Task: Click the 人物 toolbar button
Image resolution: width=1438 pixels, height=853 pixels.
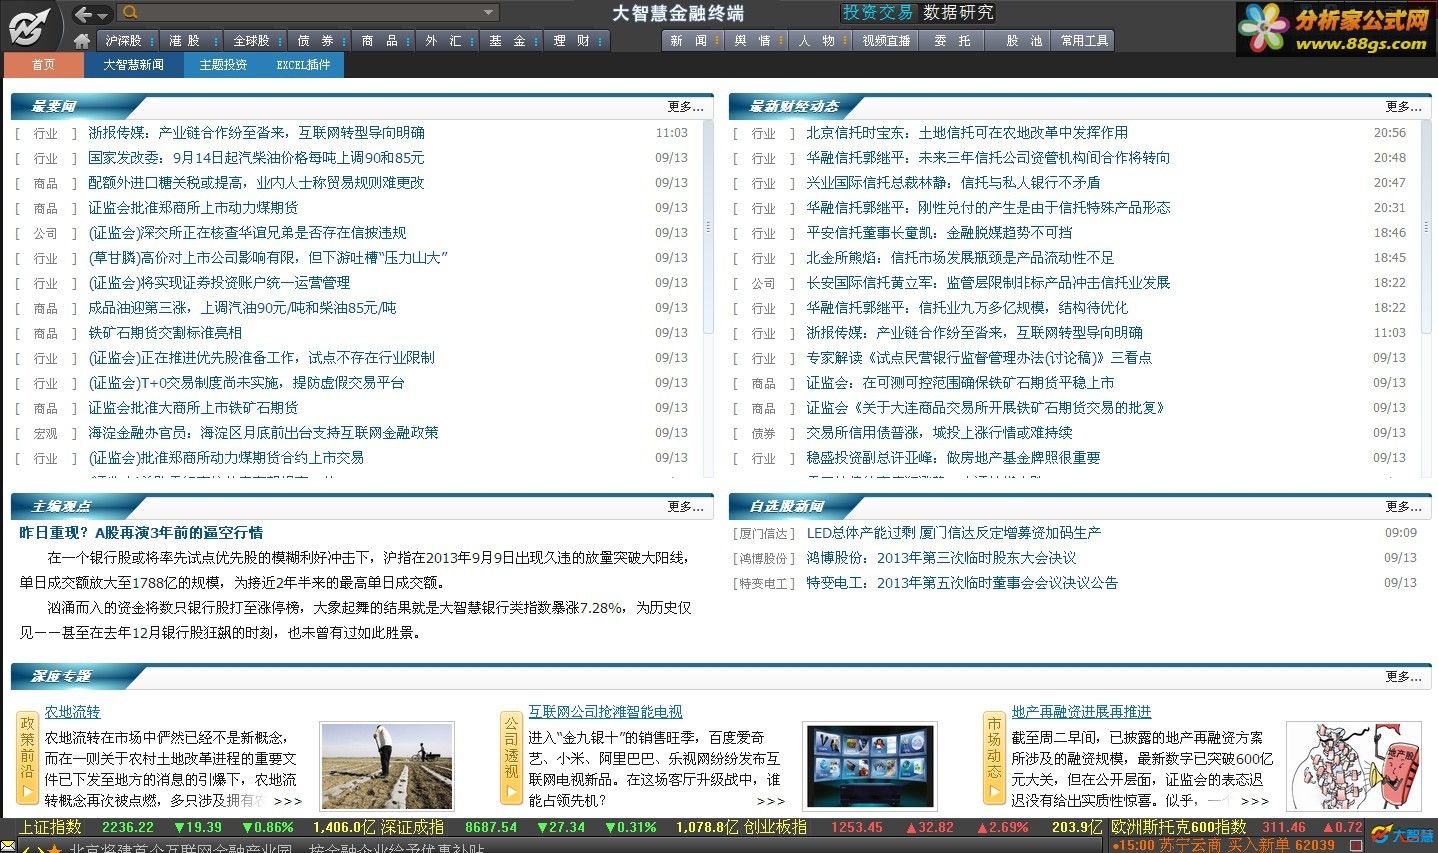Action: 821,41
